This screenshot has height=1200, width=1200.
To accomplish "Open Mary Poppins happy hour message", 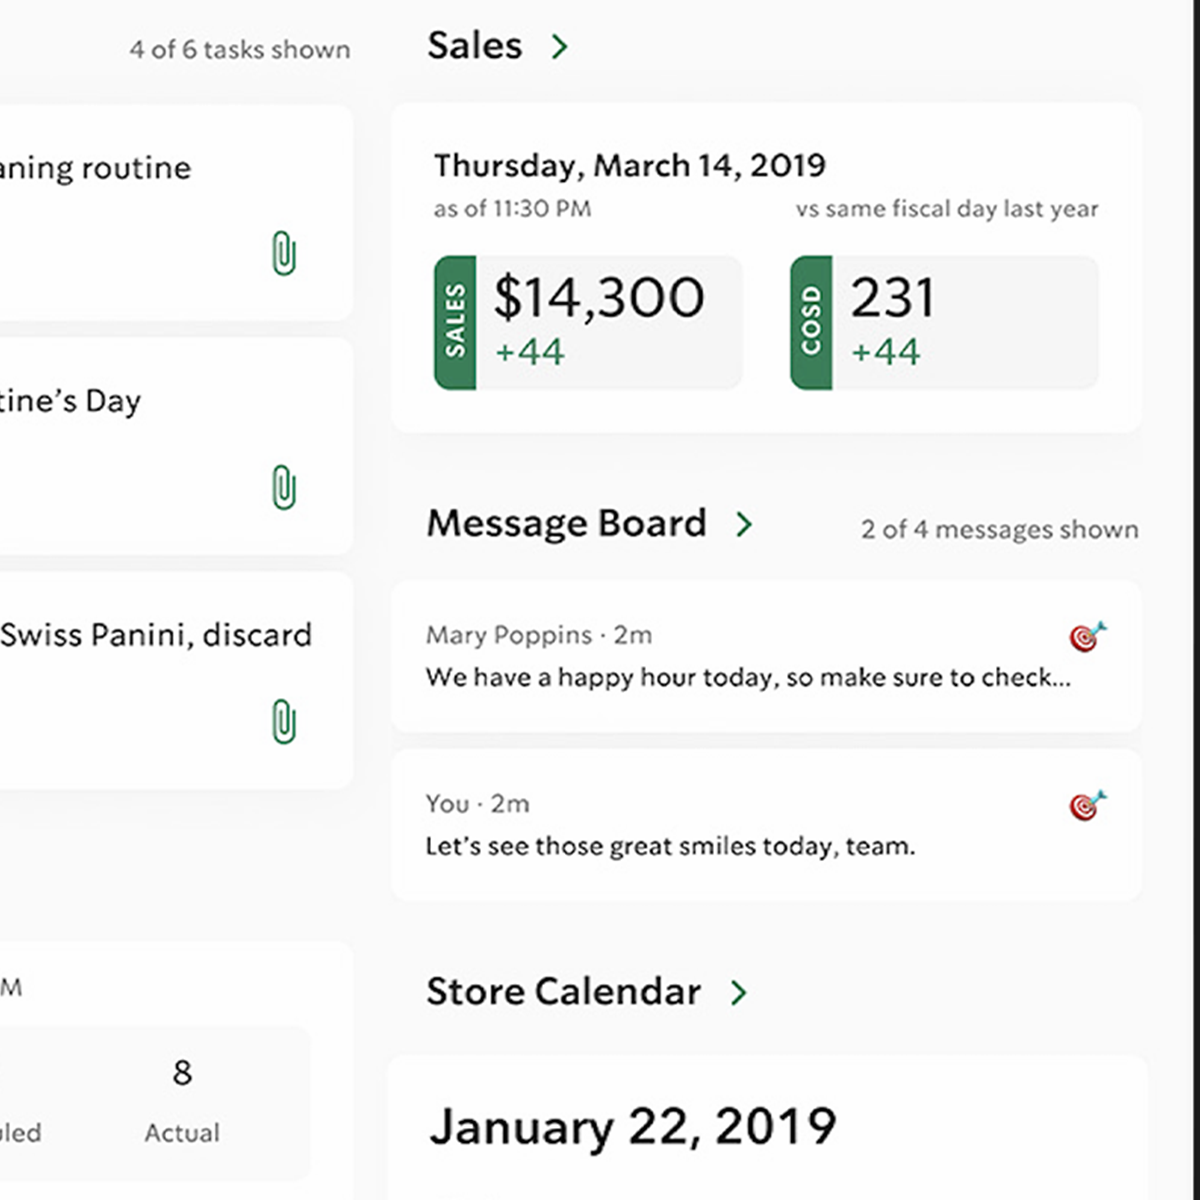I will click(x=748, y=677).
